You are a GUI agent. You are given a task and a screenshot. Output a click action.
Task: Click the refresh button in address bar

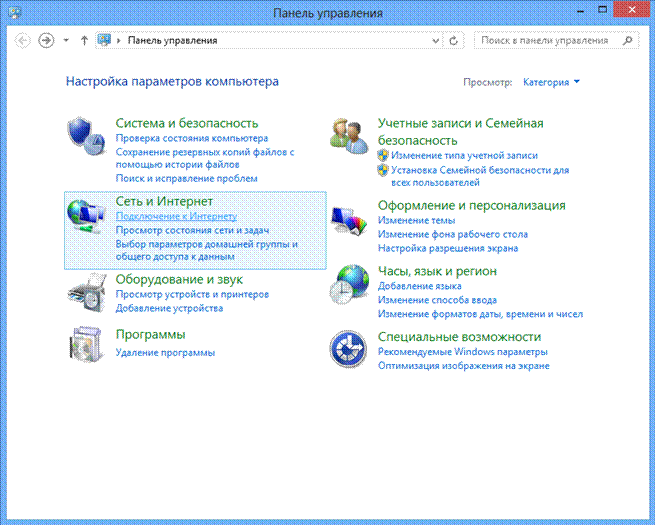(x=455, y=41)
